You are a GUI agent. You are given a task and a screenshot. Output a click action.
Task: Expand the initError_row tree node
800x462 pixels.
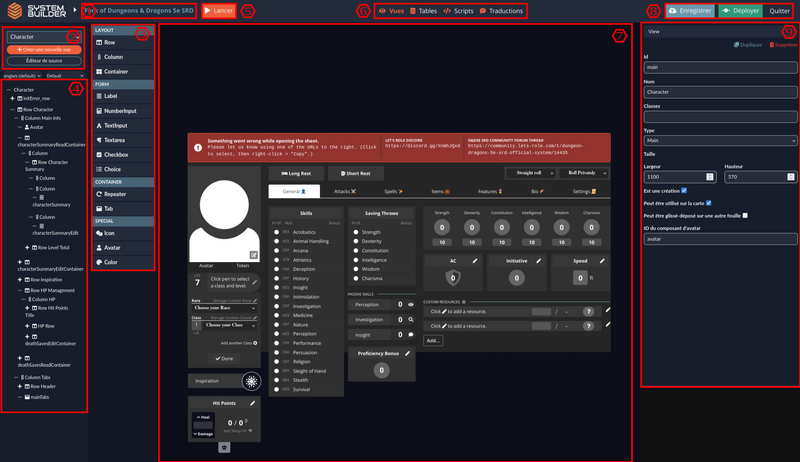pos(12,98)
